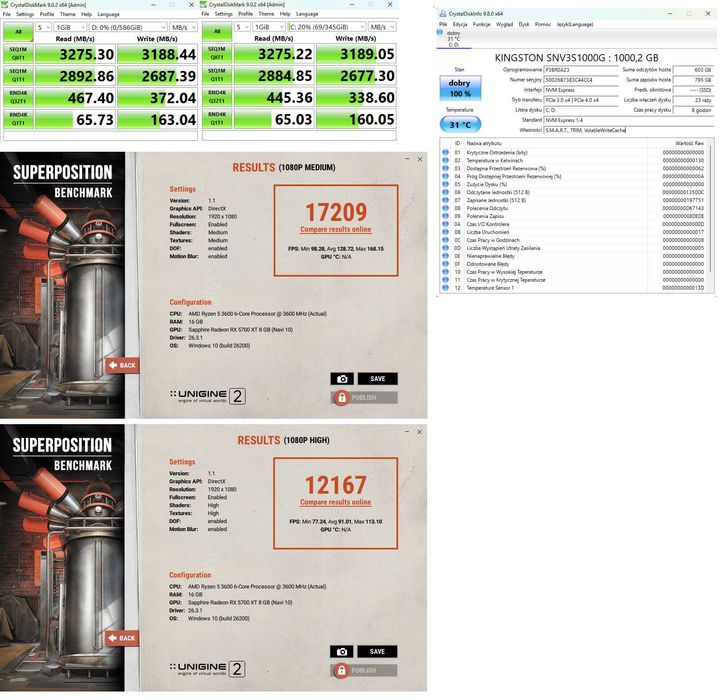The height and width of the screenshot is (700, 725).
Task: Open Funkcje menu in CrystalDiskInfo
Action: [481, 24]
